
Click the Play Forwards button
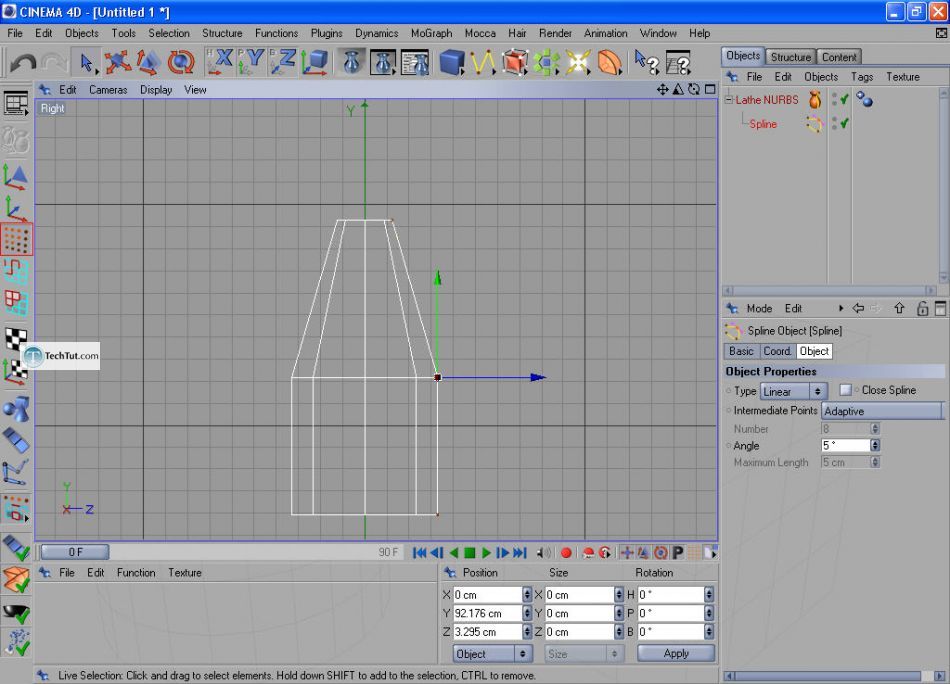[x=486, y=553]
